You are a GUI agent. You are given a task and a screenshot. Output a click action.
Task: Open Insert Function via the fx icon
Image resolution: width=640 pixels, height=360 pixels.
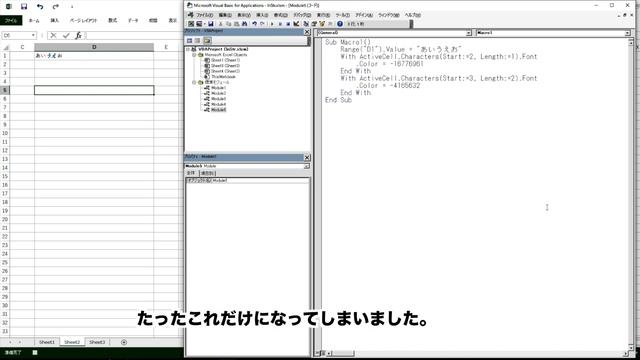tap(78, 36)
